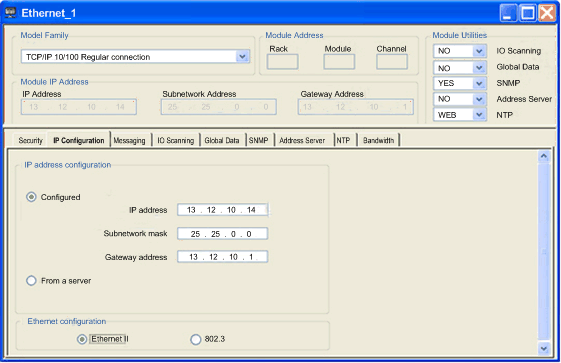Click the Subnetwork mask input field
The height and width of the screenshot is (363, 561).
click(x=223, y=234)
